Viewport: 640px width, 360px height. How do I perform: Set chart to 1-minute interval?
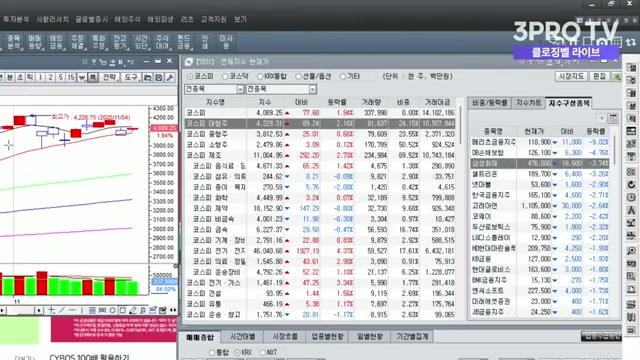[40, 77]
